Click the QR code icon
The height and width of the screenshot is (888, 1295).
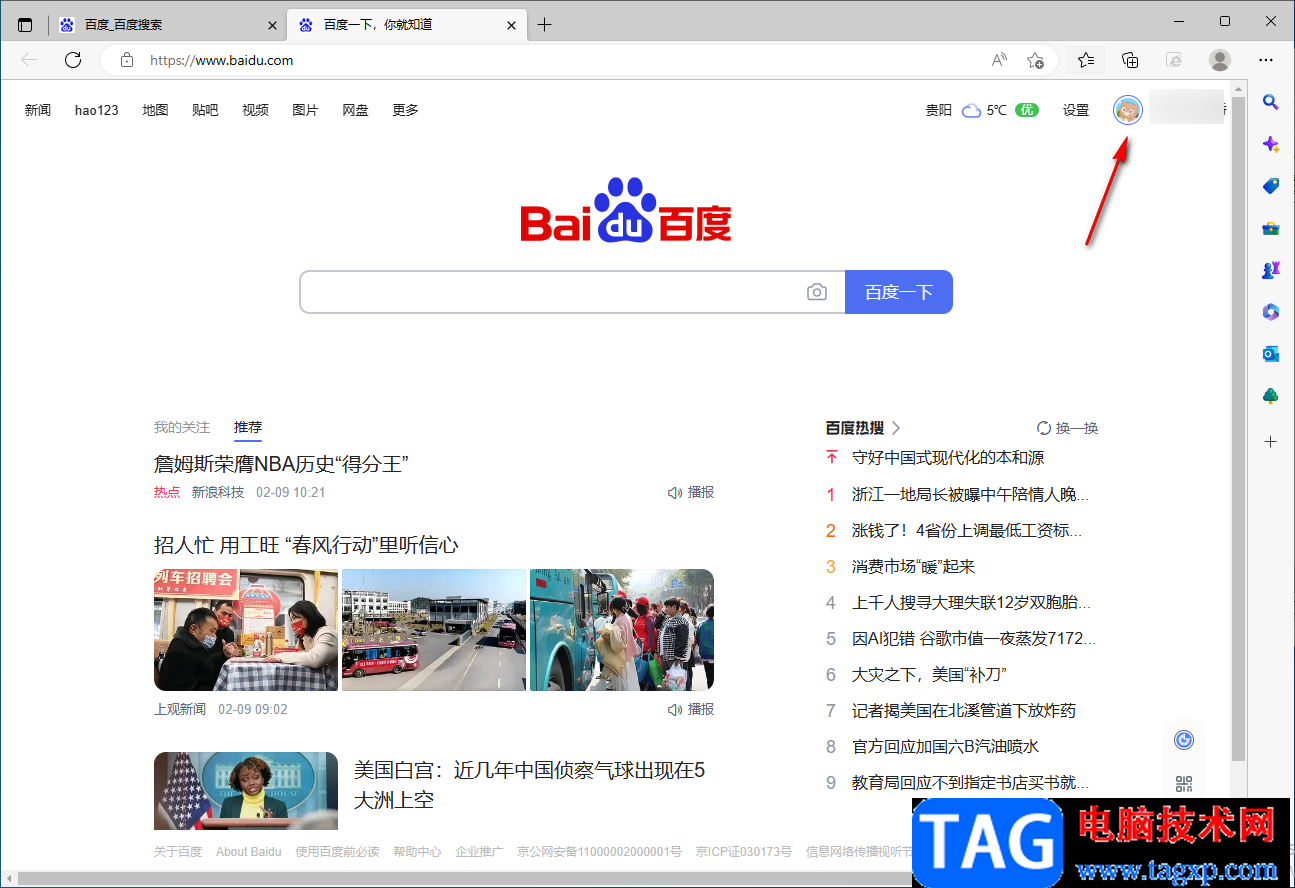coord(1184,784)
